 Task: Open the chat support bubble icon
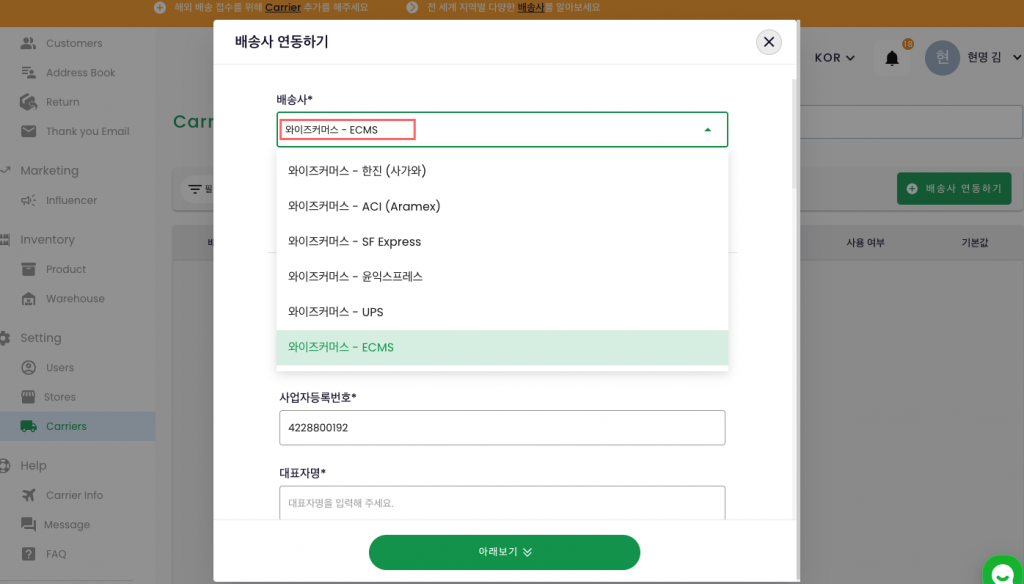[x=1002, y=573]
